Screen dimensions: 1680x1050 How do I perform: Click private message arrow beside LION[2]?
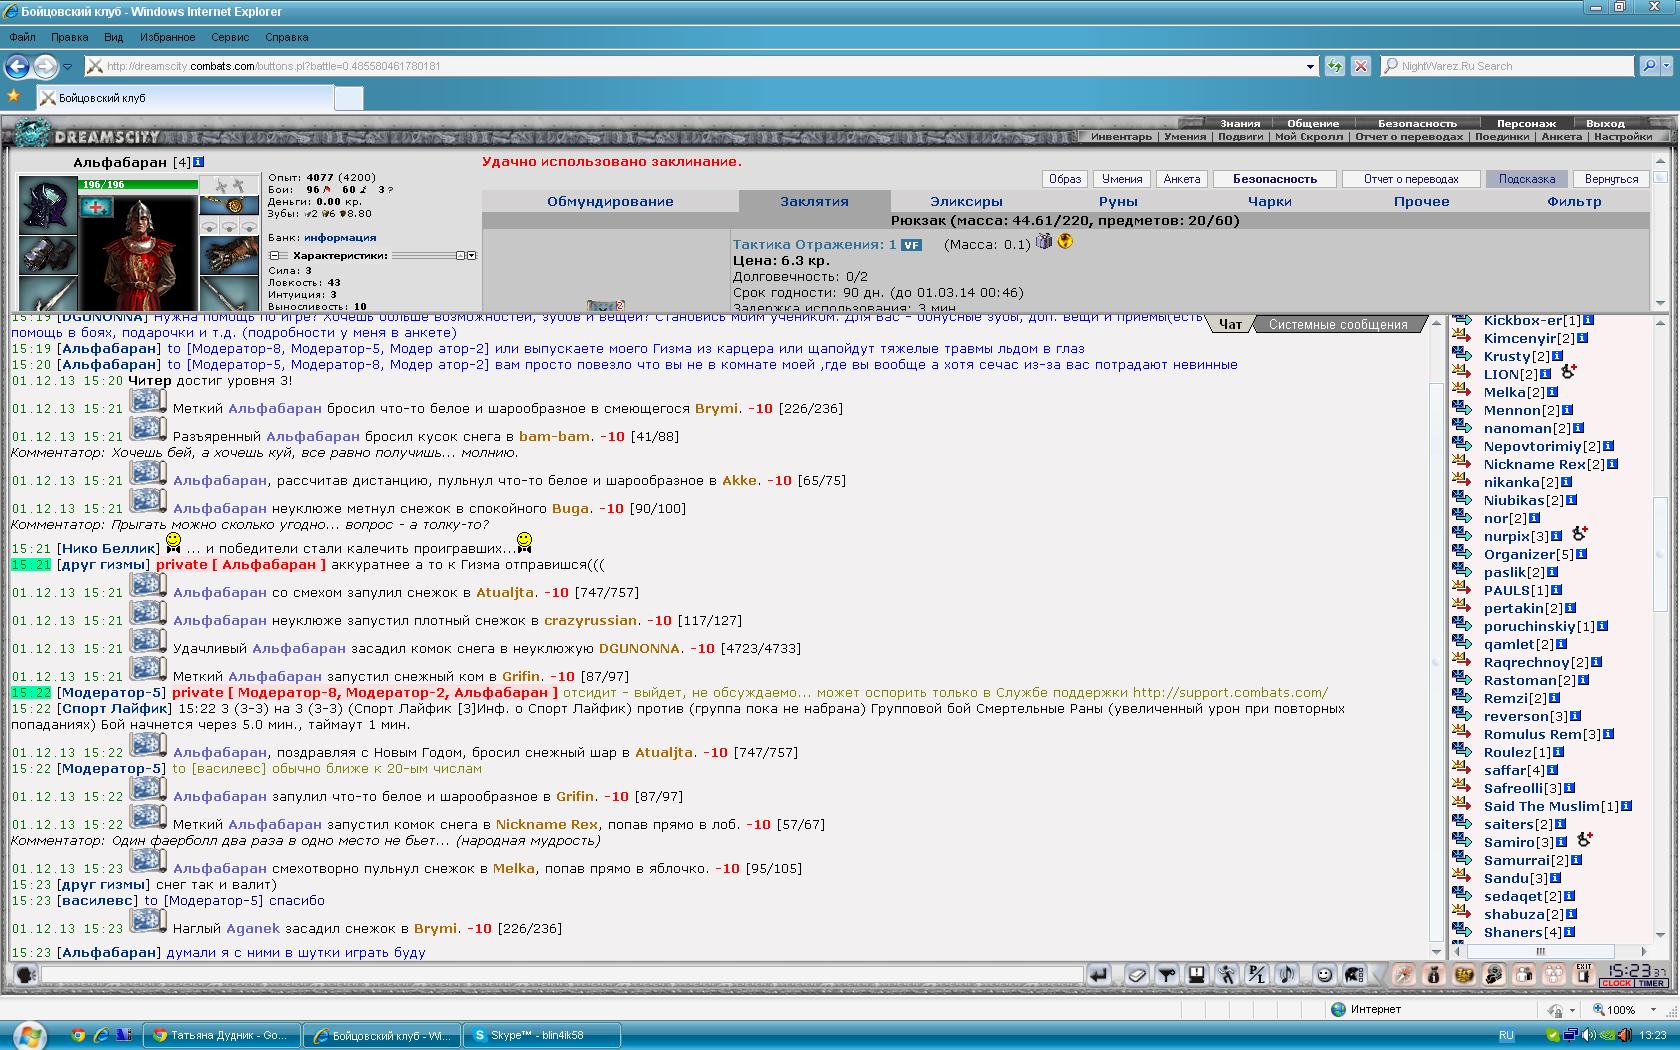(1462, 374)
